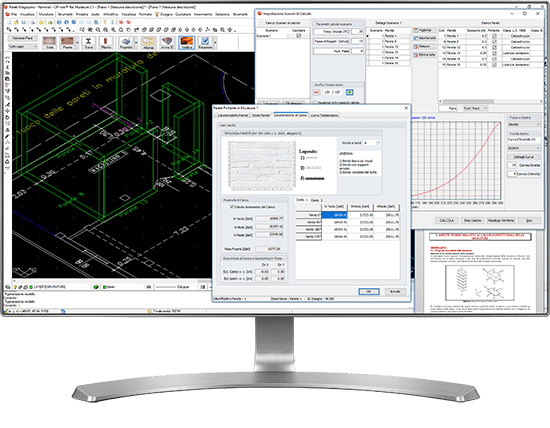Click the Temp. Iniziale value field
Screen dimensions: 550x428
357,32
